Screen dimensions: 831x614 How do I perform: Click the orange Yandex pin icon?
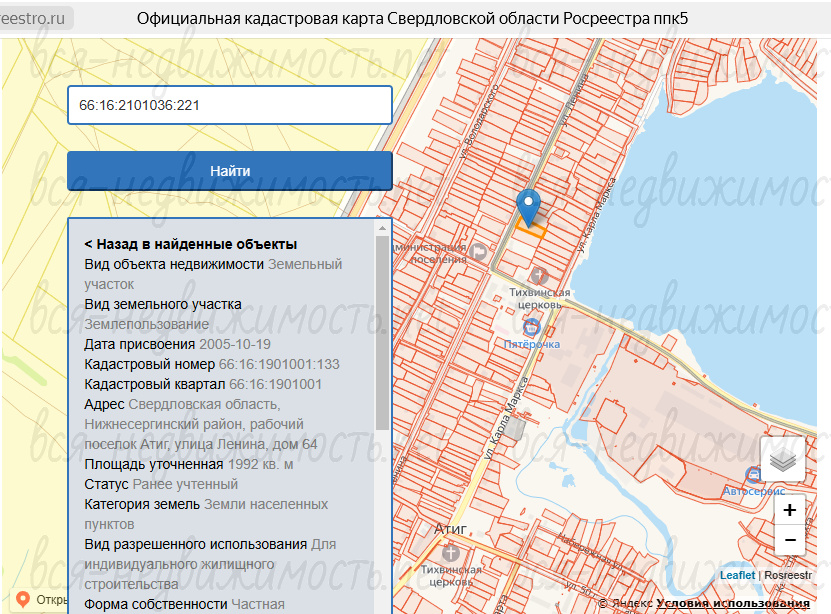(22, 600)
